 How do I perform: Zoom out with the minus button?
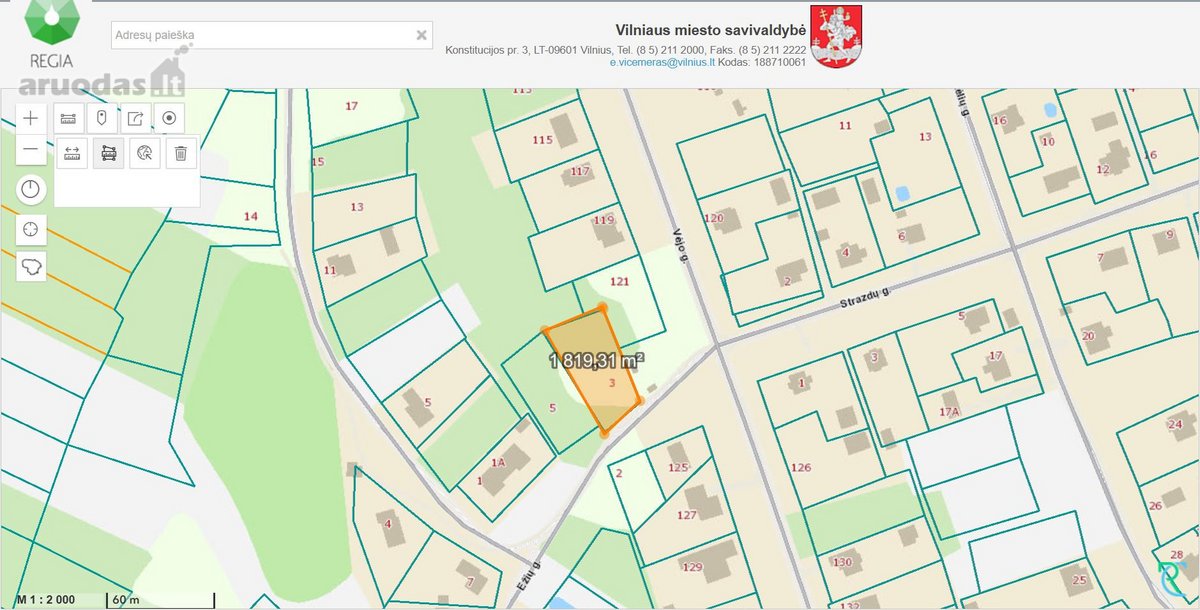point(31,150)
